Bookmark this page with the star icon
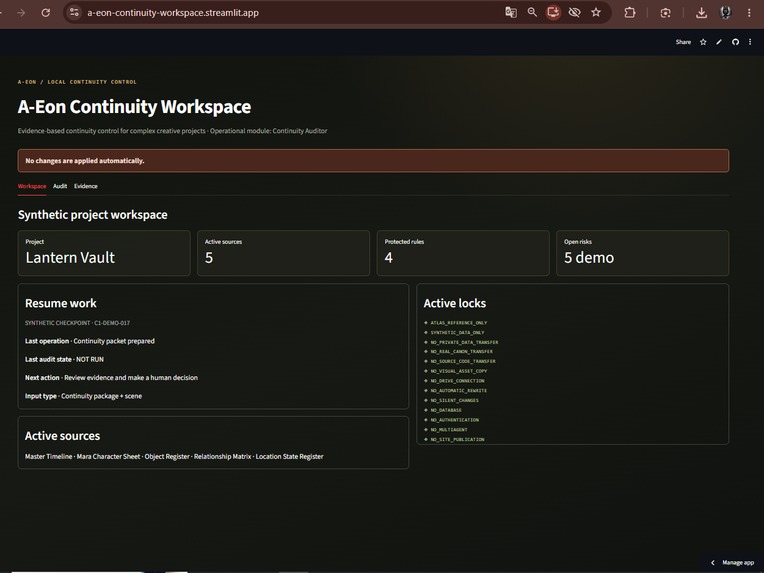Screen dimensions: 764x573 tap(596, 13)
